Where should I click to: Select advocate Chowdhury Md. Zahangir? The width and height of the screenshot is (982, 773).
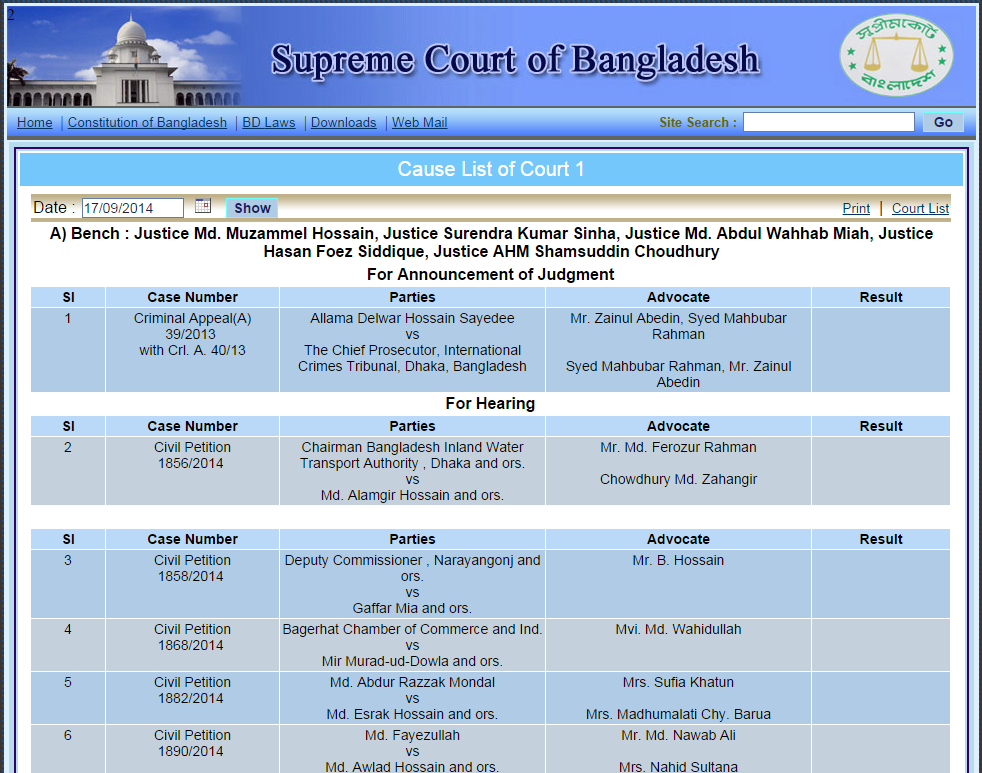click(678, 479)
